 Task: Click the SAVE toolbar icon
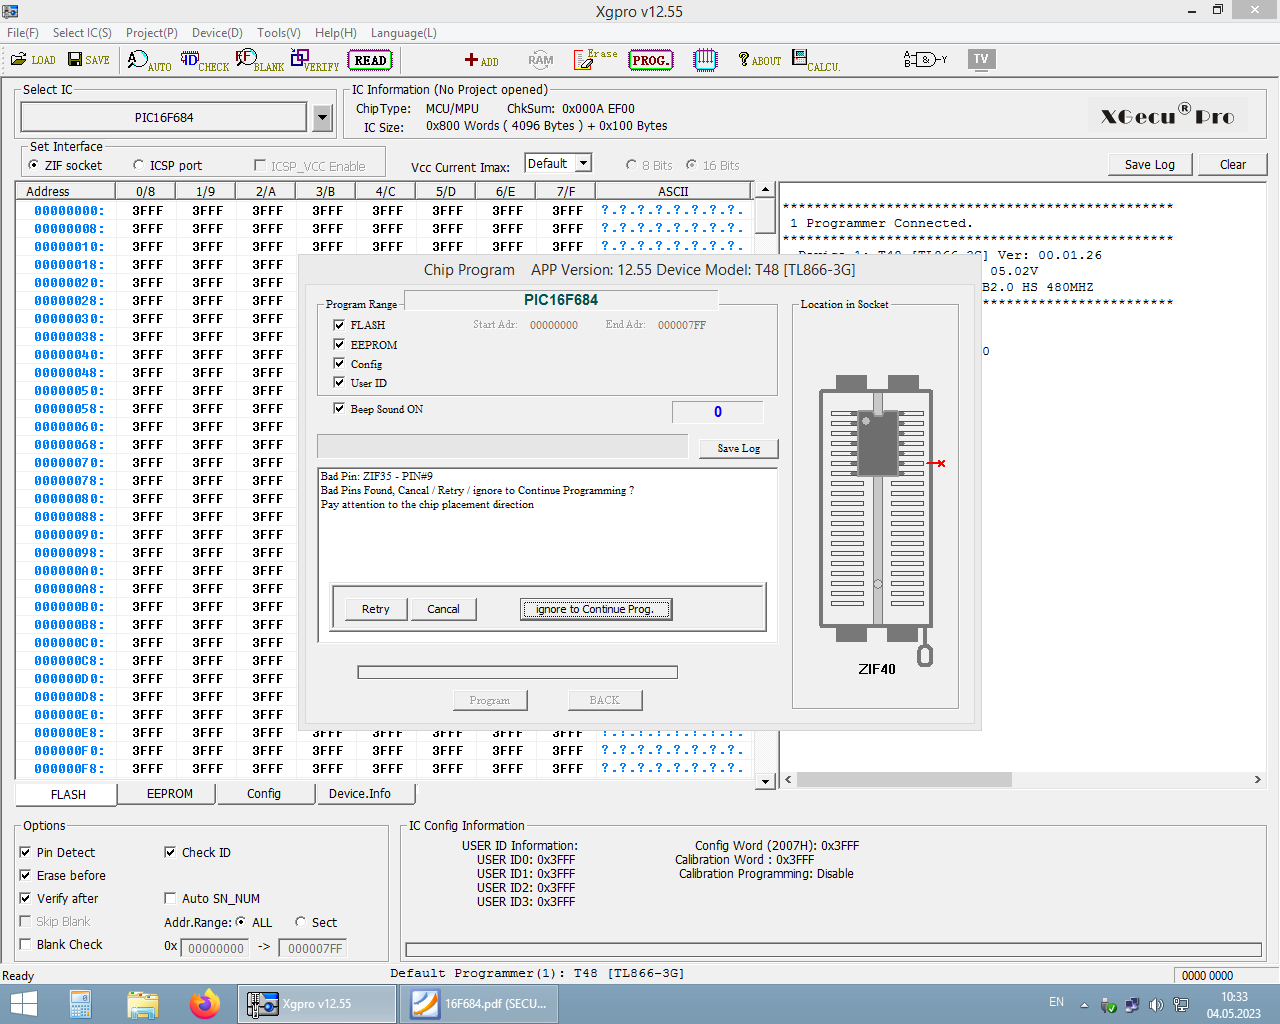(88, 60)
